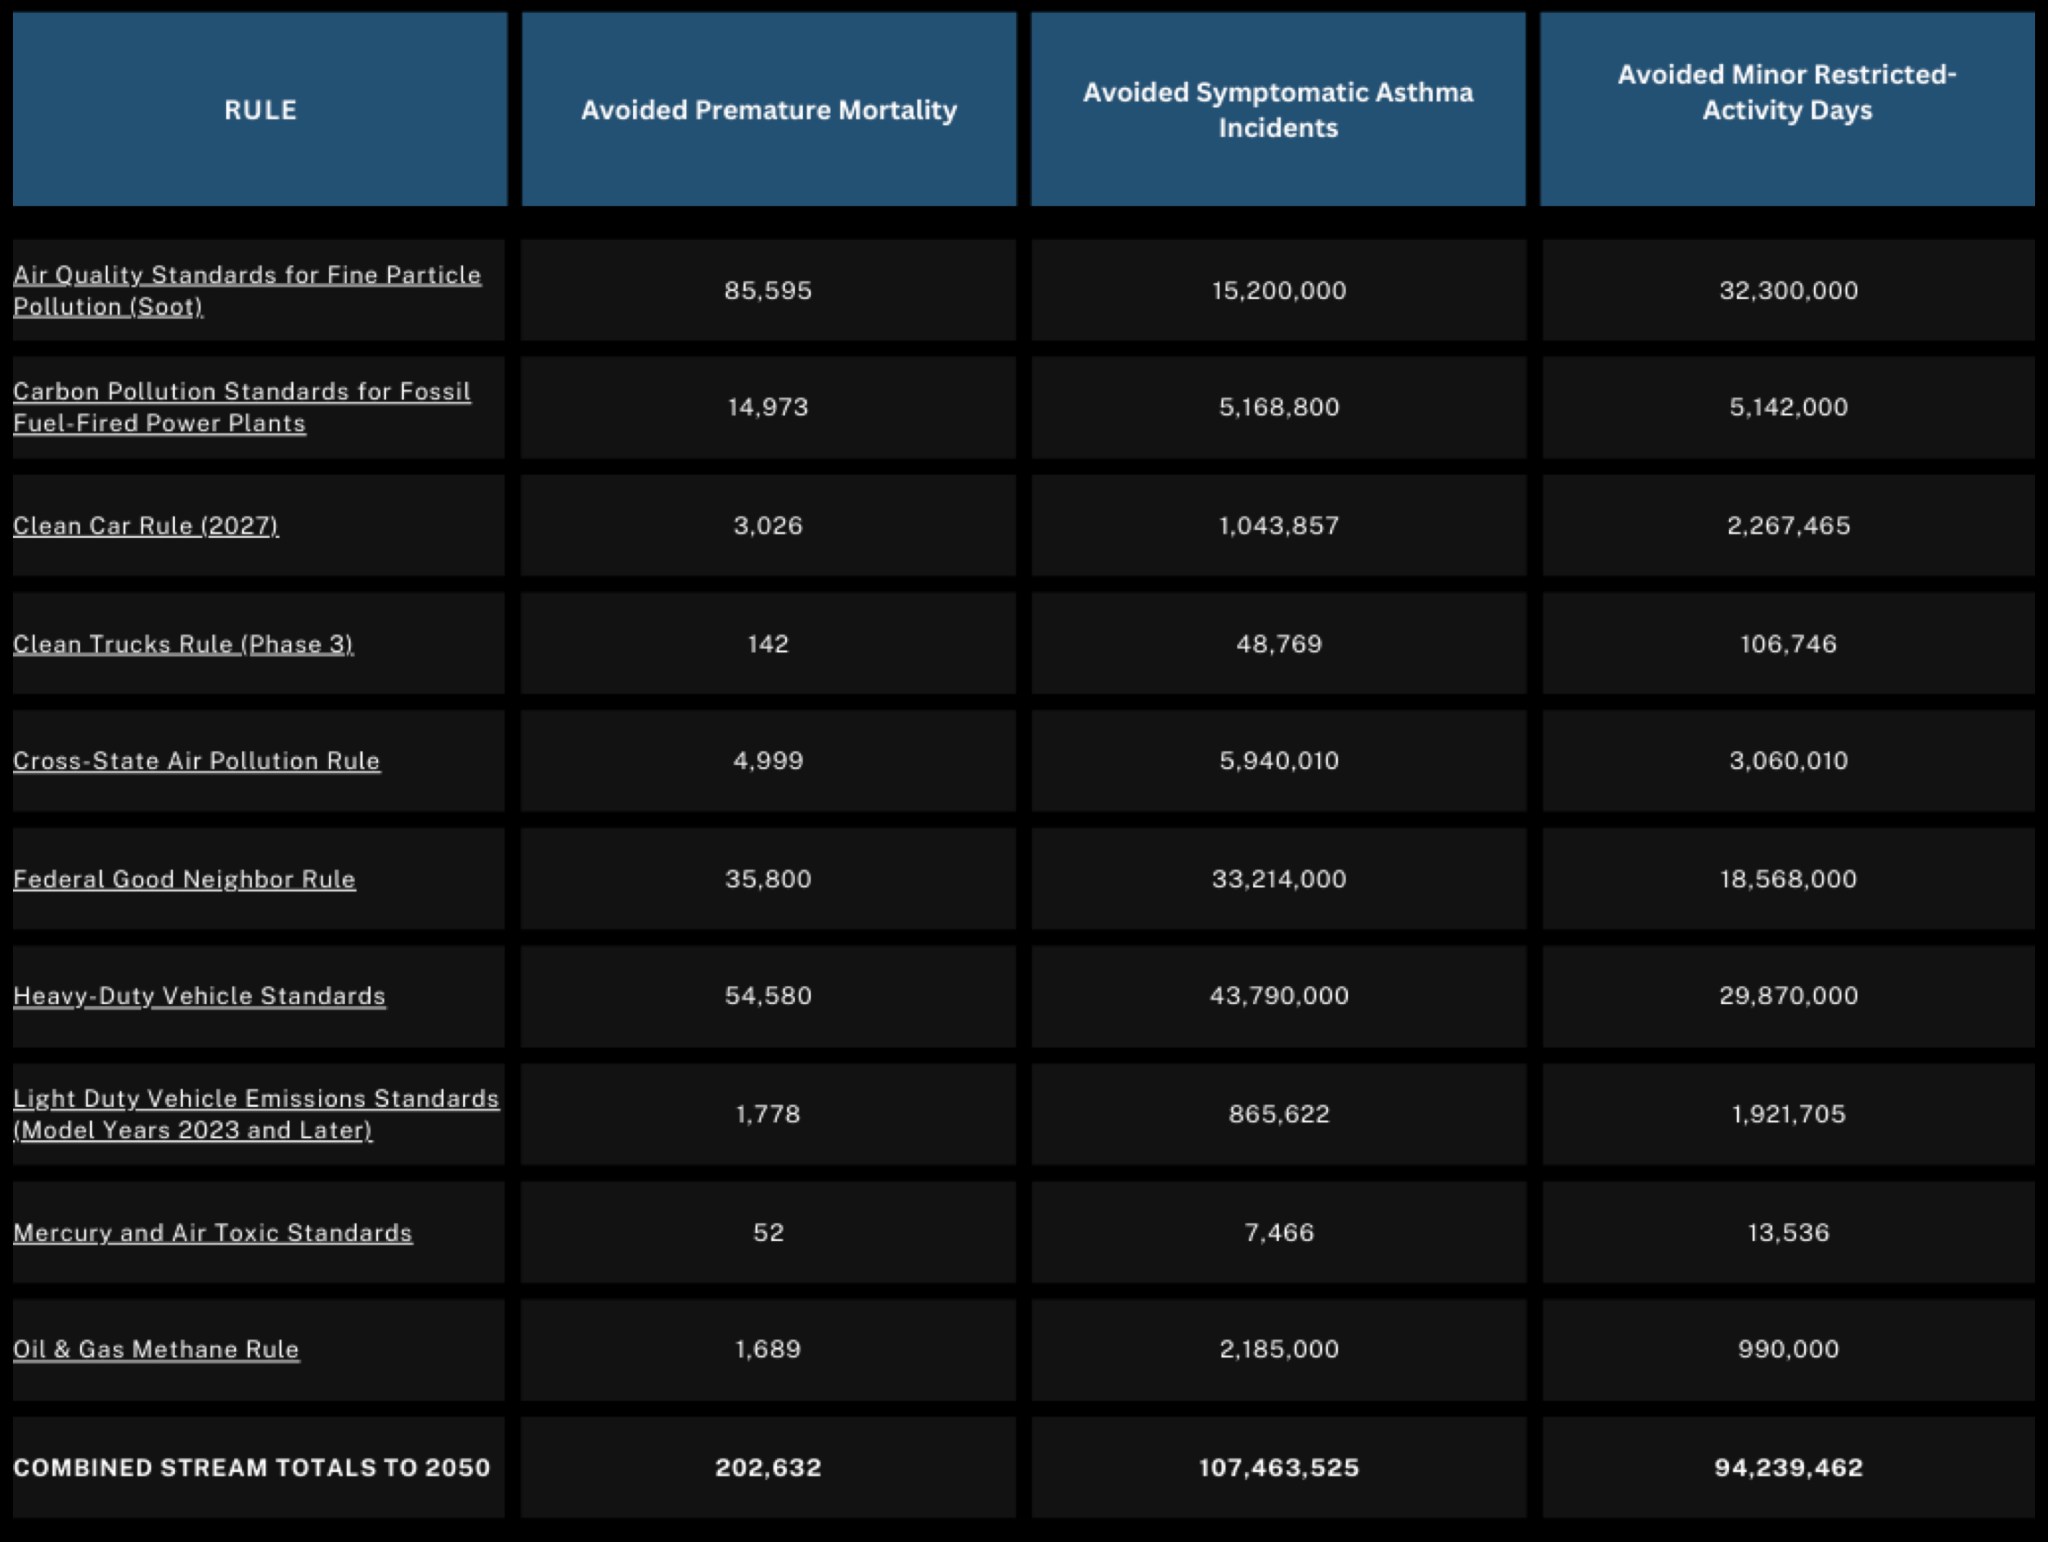
Task: Select the 43,790,000 Heavy-Duty asthma value
Action: pyautogui.click(x=1279, y=996)
